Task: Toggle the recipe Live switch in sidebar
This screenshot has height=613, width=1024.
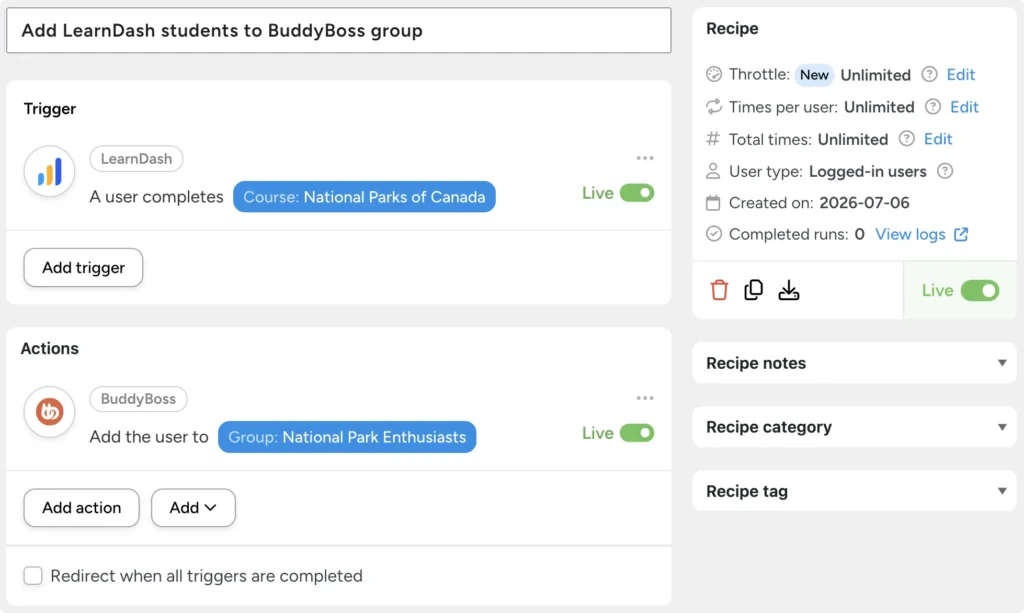Action: pos(980,291)
